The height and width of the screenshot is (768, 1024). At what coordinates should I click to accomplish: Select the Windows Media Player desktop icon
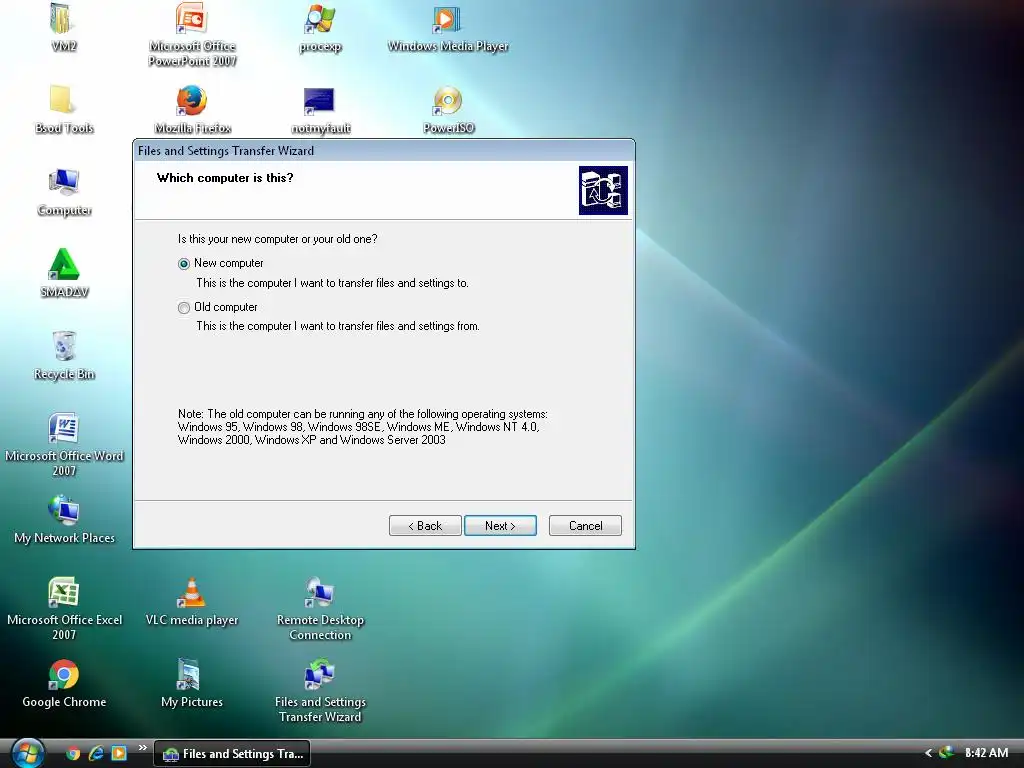pos(448,18)
